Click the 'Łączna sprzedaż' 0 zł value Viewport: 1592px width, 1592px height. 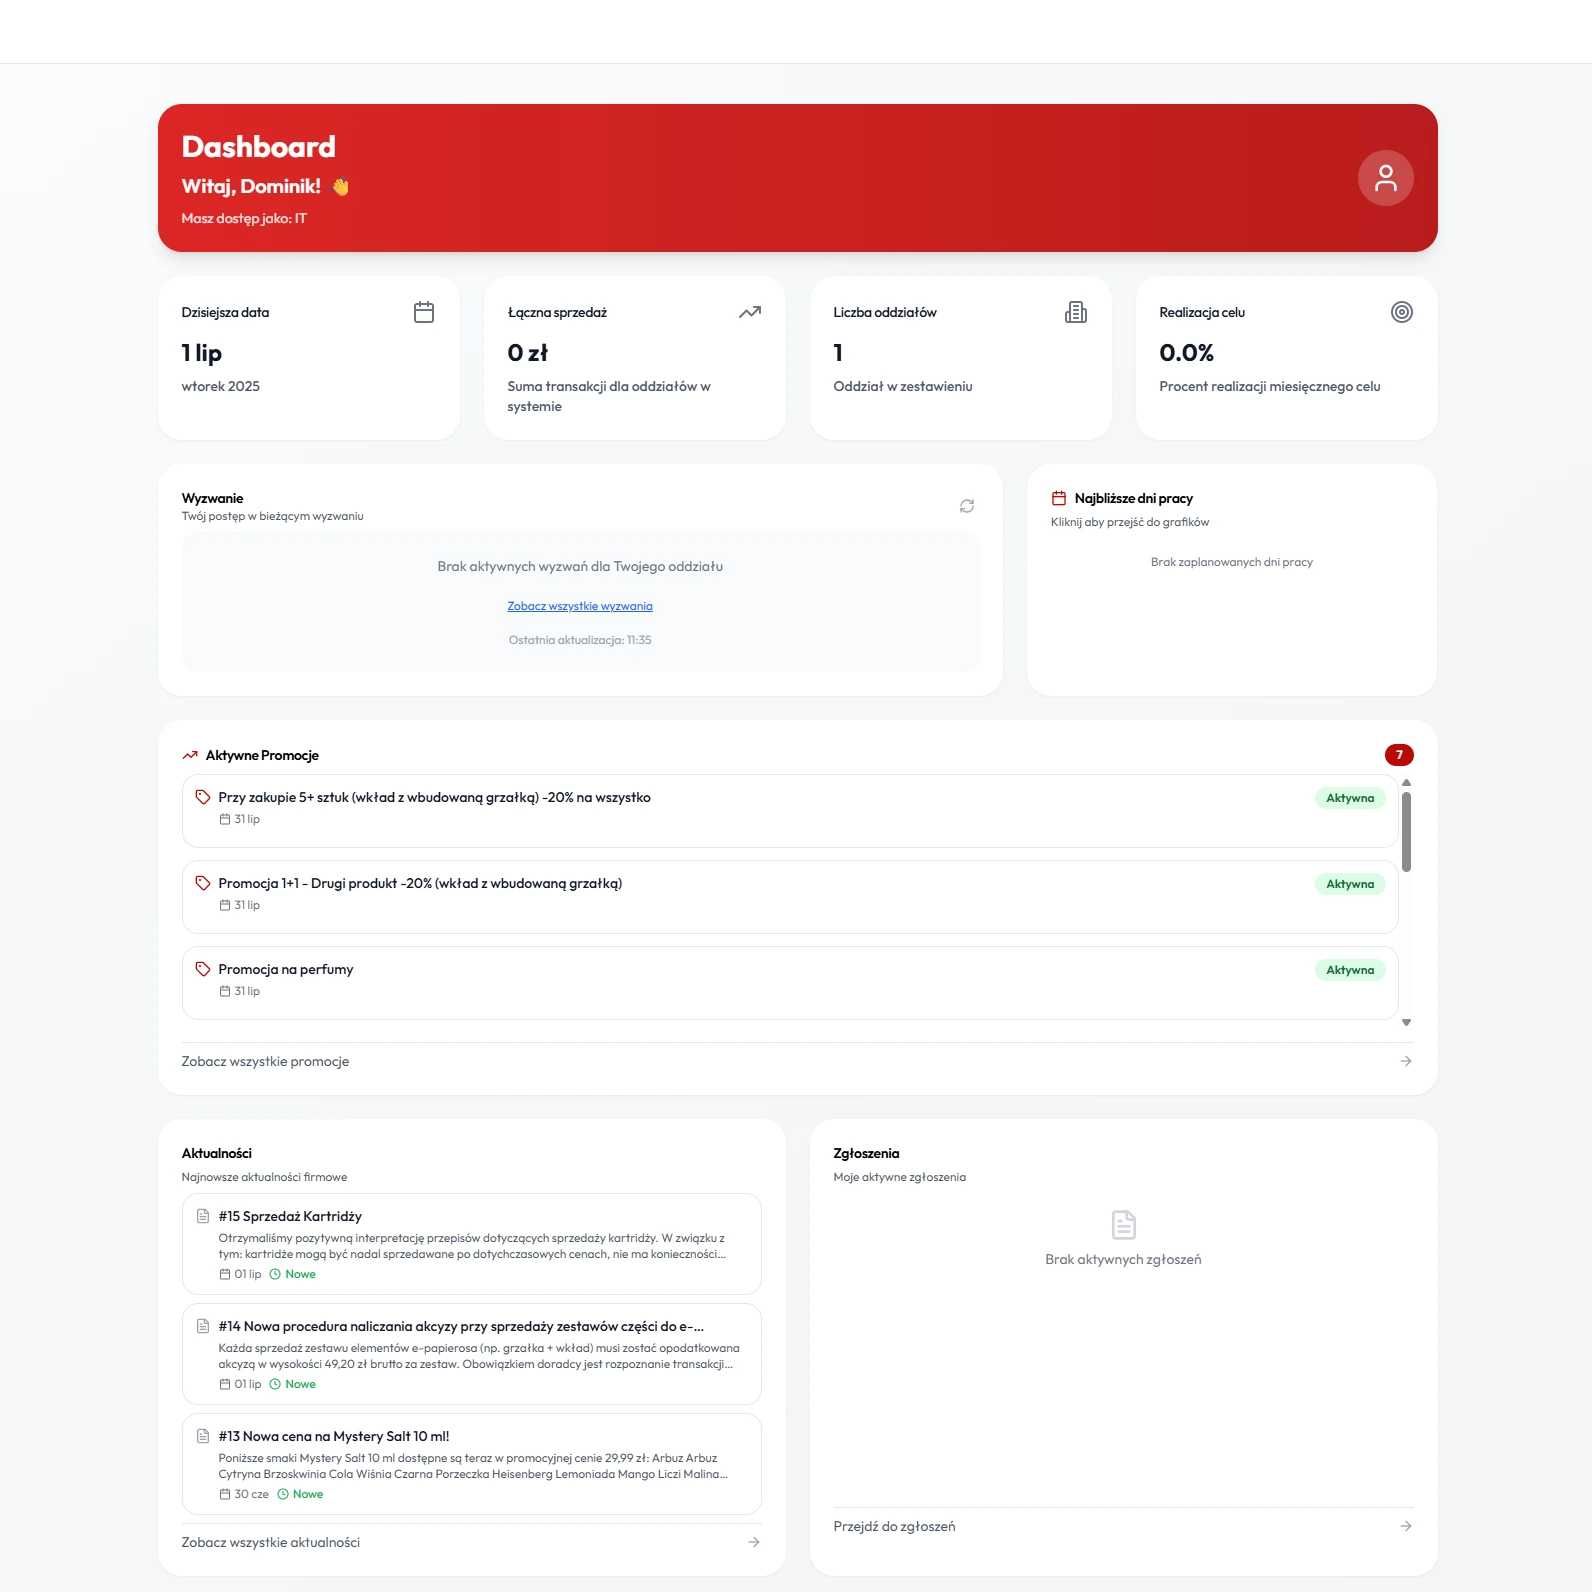[x=527, y=353]
